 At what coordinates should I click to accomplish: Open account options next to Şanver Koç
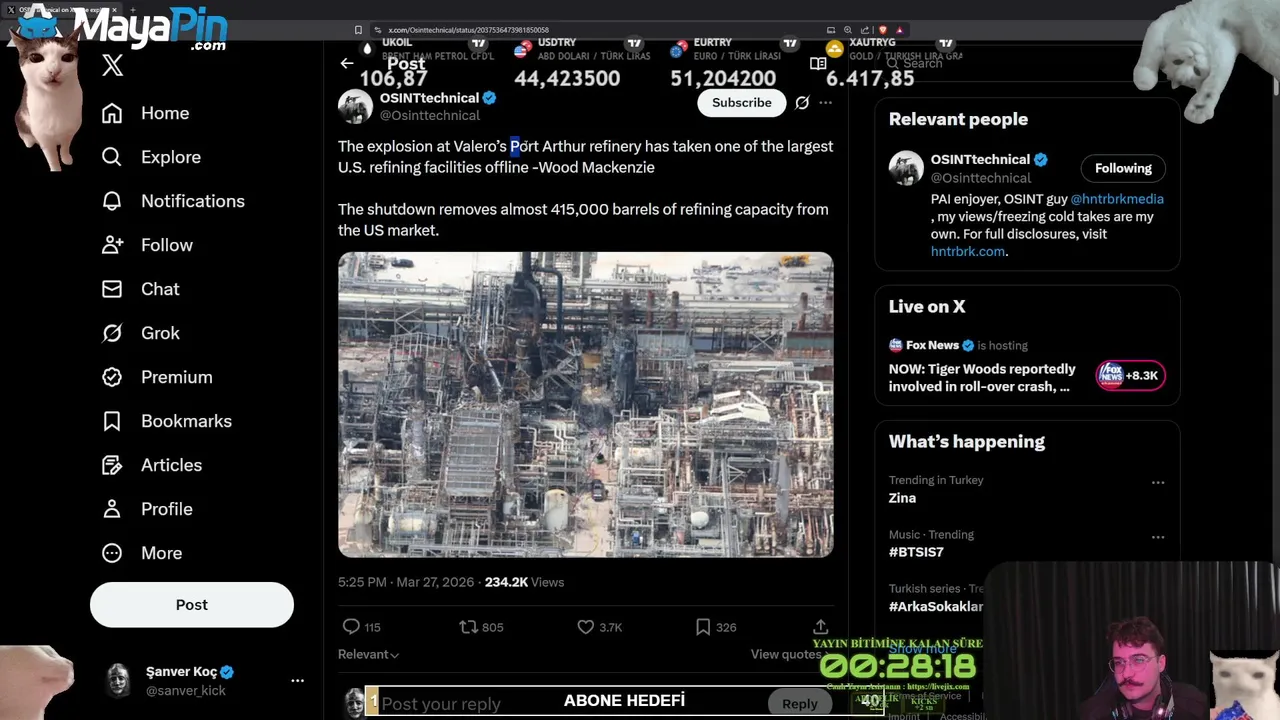[297, 680]
